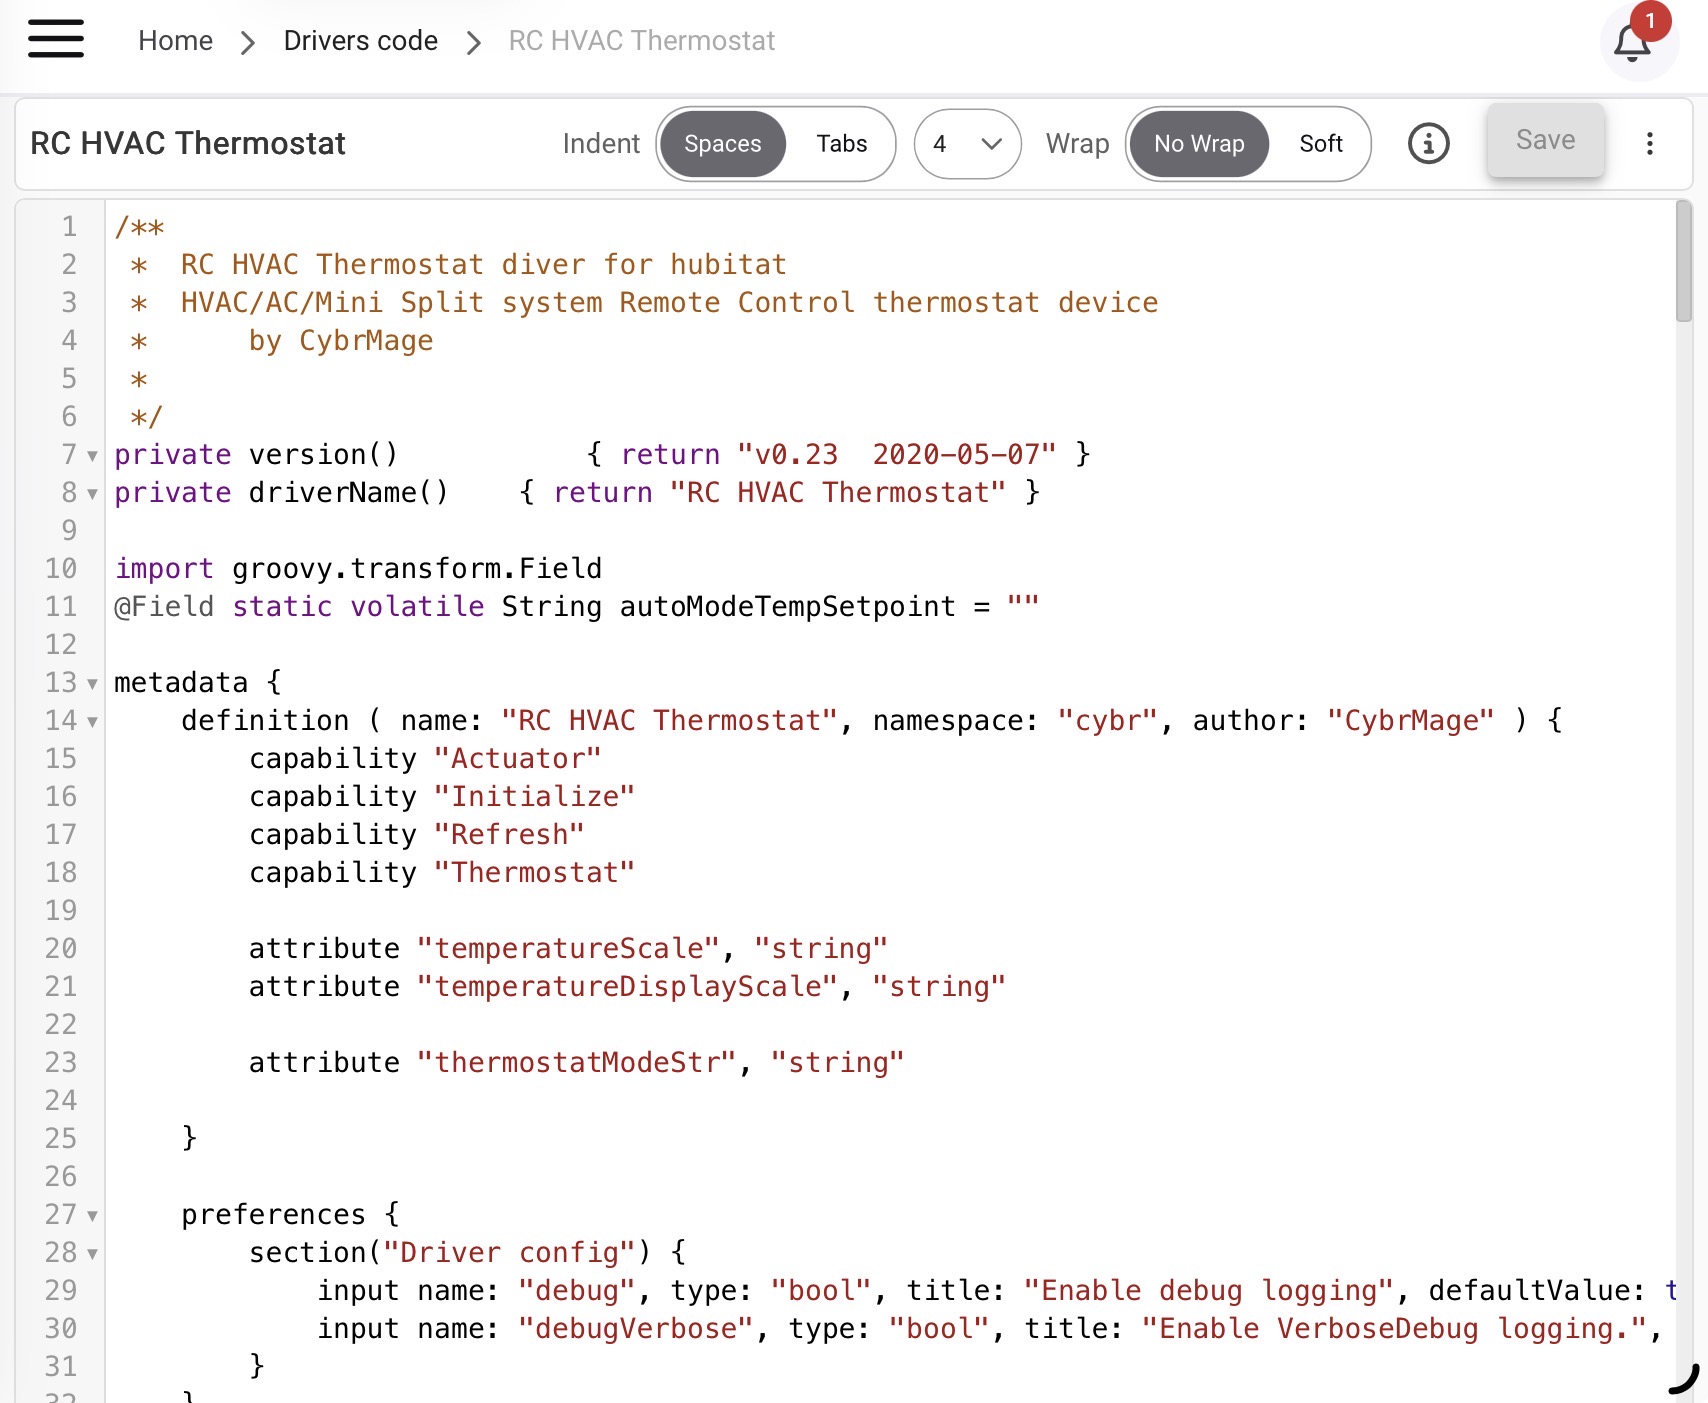Open the indent size dropdown
The image size is (1708, 1403).
967,144
